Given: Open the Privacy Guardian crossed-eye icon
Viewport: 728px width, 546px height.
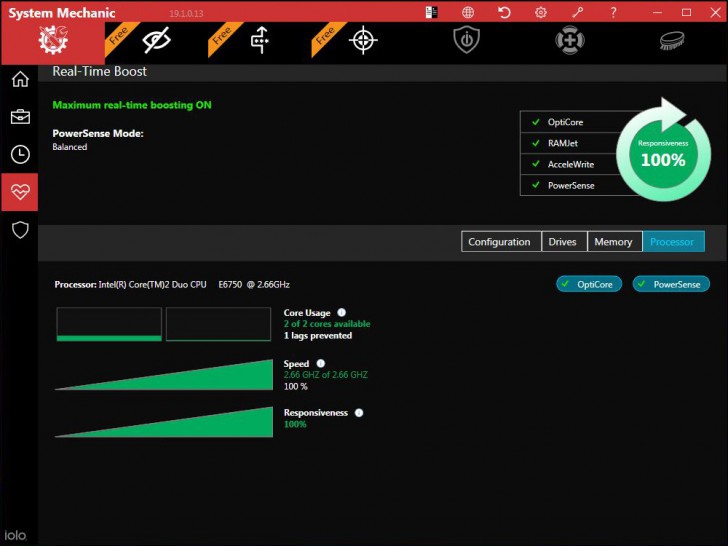Looking at the screenshot, I should click(156, 40).
